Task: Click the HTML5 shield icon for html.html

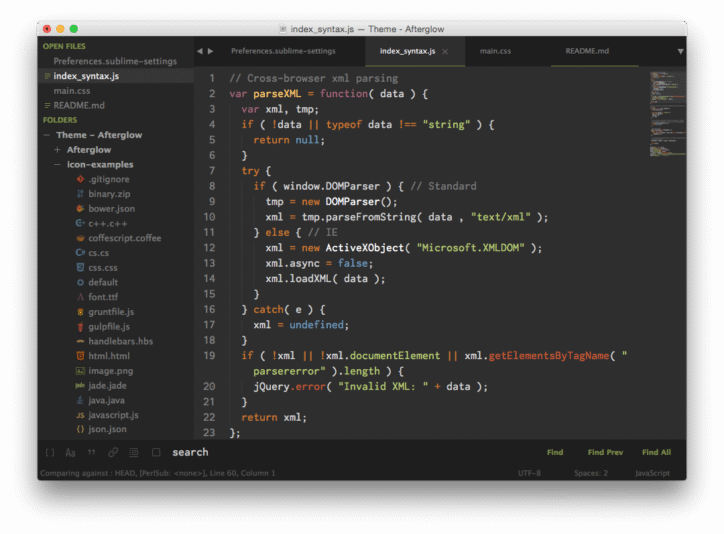Action: coord(80,356)
